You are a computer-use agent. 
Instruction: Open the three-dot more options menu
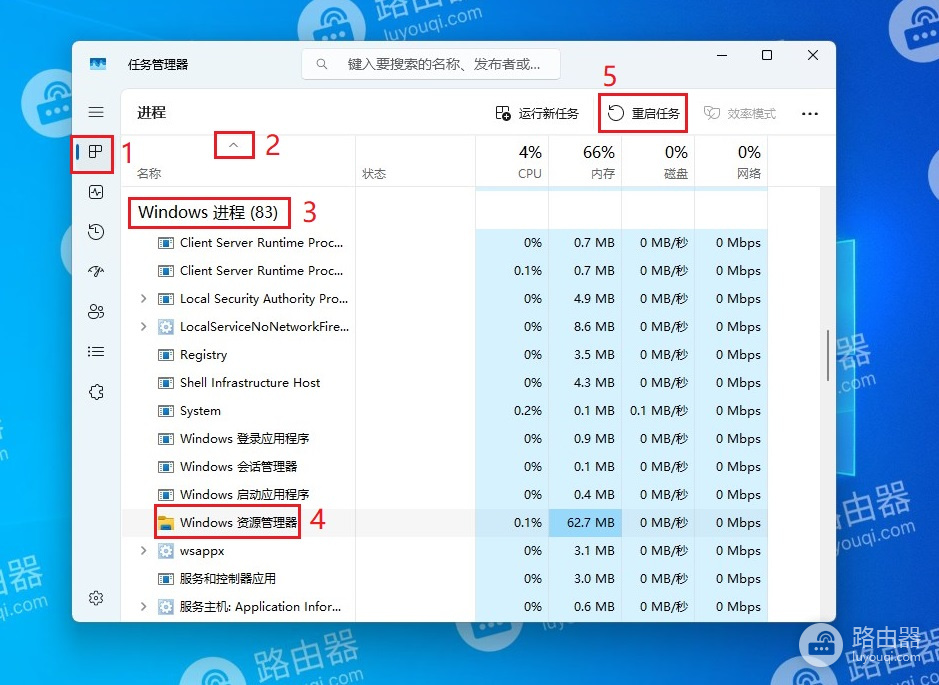tap(810, 113)
